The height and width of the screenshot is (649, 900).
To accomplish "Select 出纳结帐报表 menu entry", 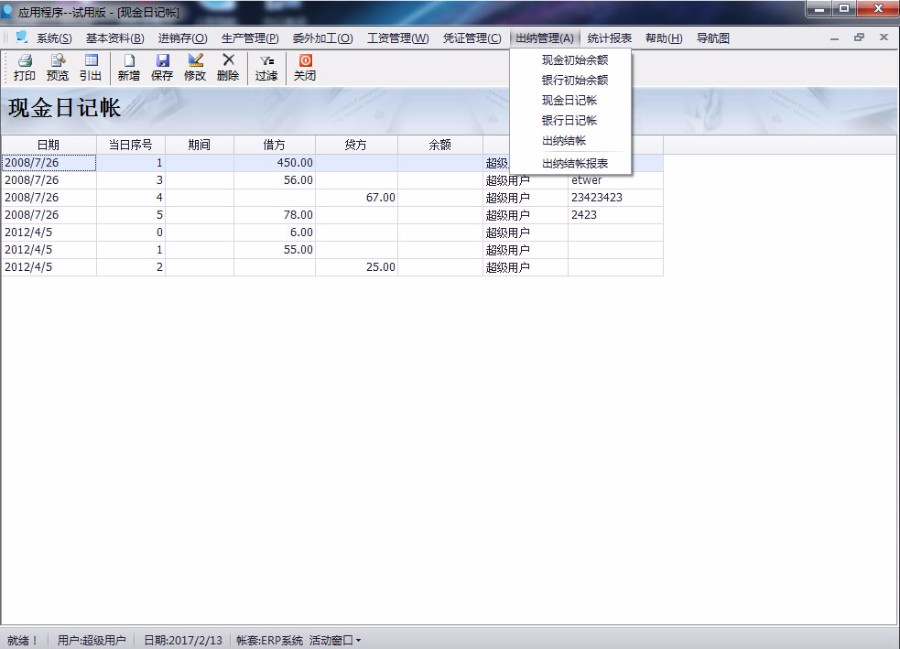I will (x=574, y=163).
